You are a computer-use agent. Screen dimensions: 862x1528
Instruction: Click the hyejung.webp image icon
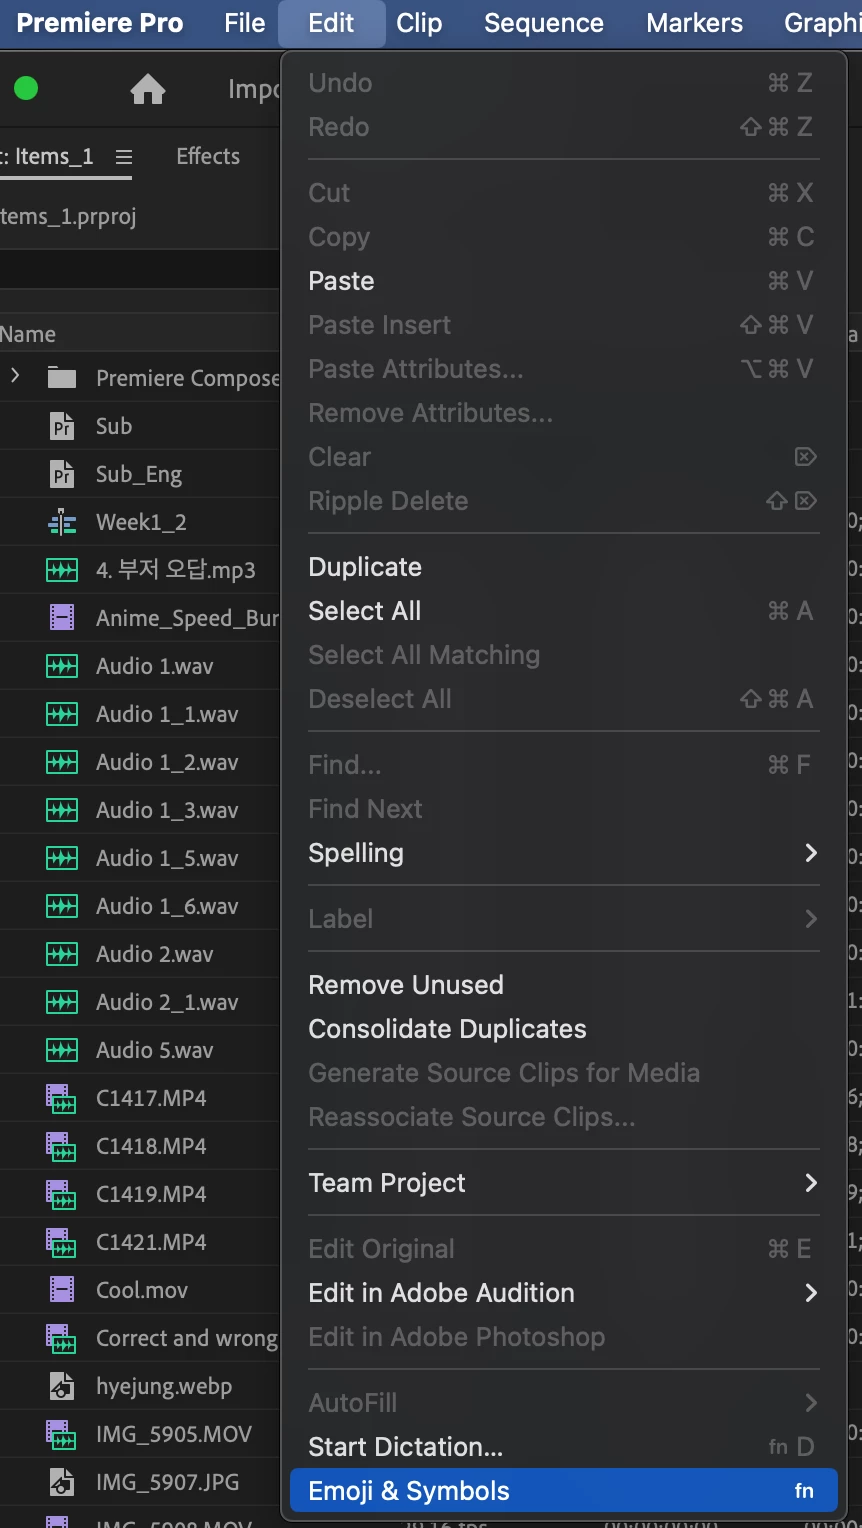(x=62, y=1386)
